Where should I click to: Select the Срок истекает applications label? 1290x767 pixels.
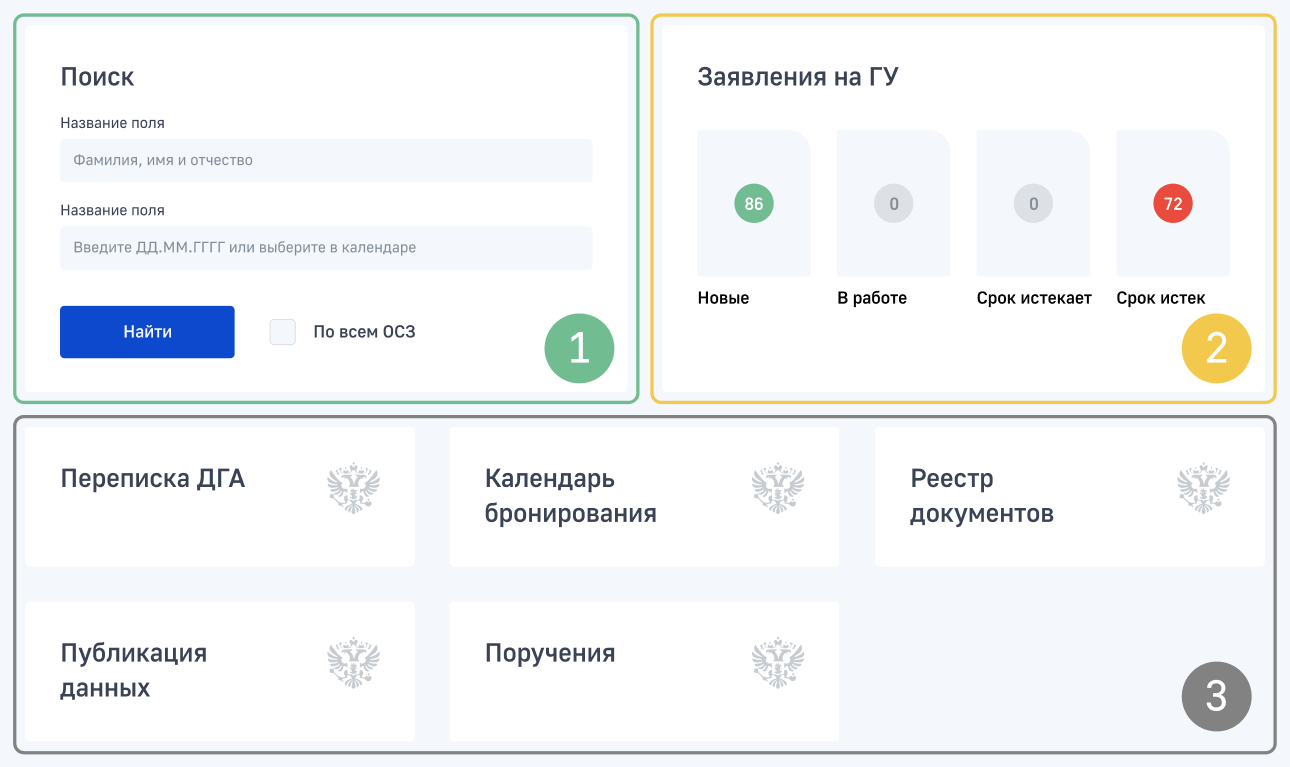(x=1034, y=298)
